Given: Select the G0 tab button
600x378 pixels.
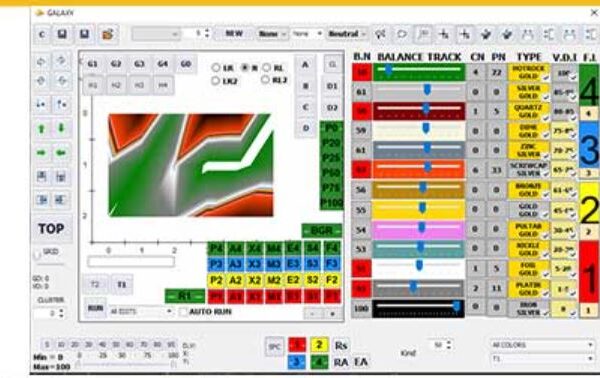Looking at the screenshot, I should pos(186,64).
